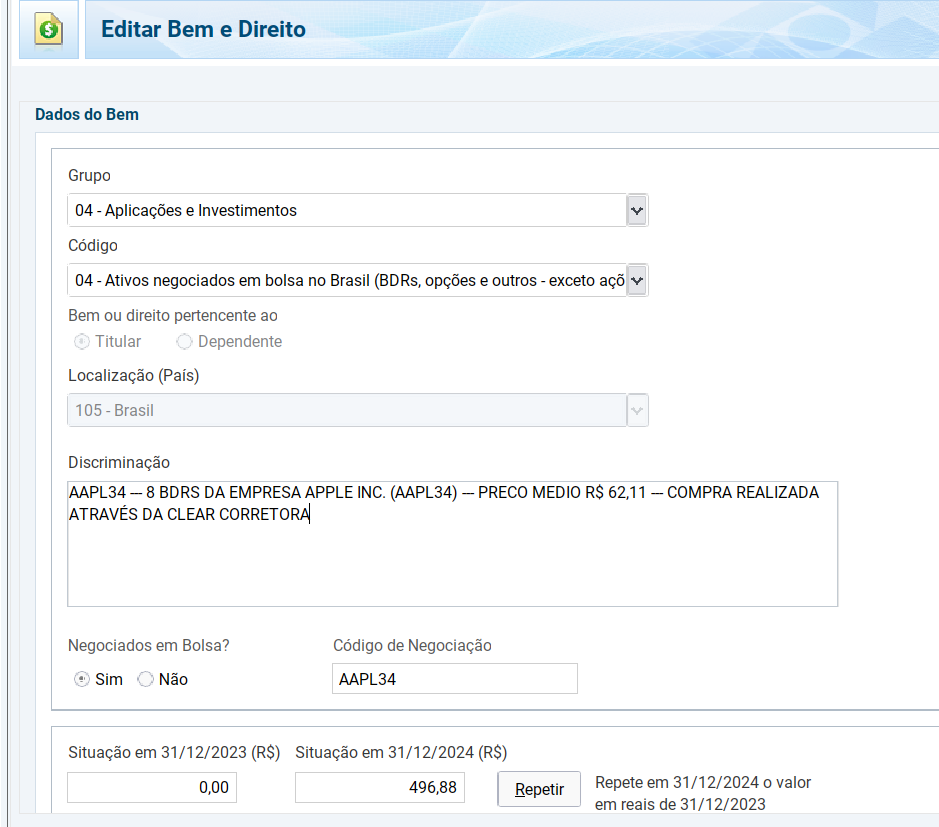Select the Dependente radio button

tap(184, 342)
